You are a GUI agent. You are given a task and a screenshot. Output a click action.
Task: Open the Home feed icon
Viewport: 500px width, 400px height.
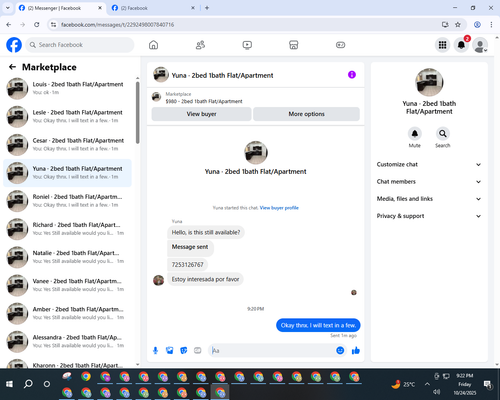coord(153,45)
